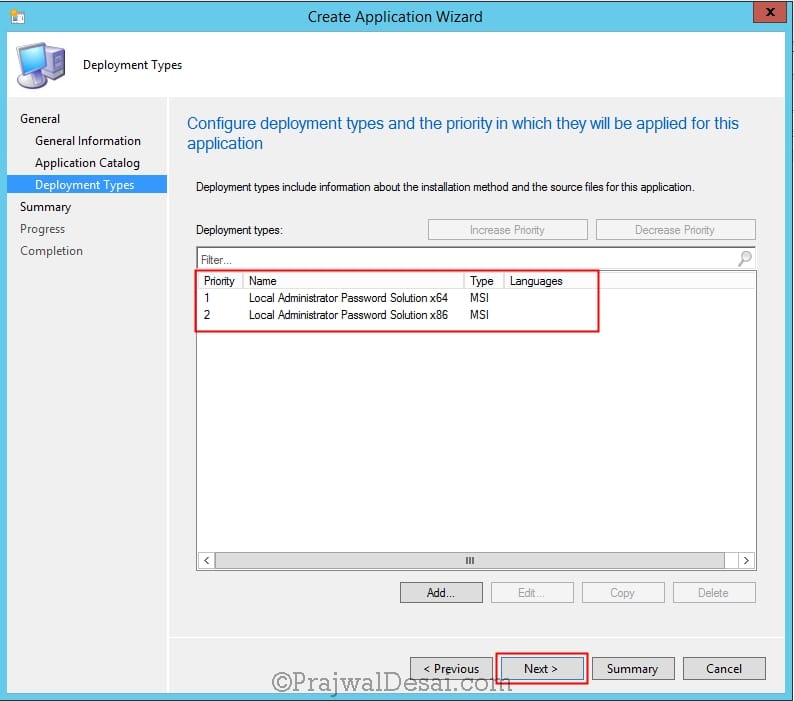Go to General Information step
Image resolution: width=794 pixels, height=701 pixels.
(x=88, y=141)
